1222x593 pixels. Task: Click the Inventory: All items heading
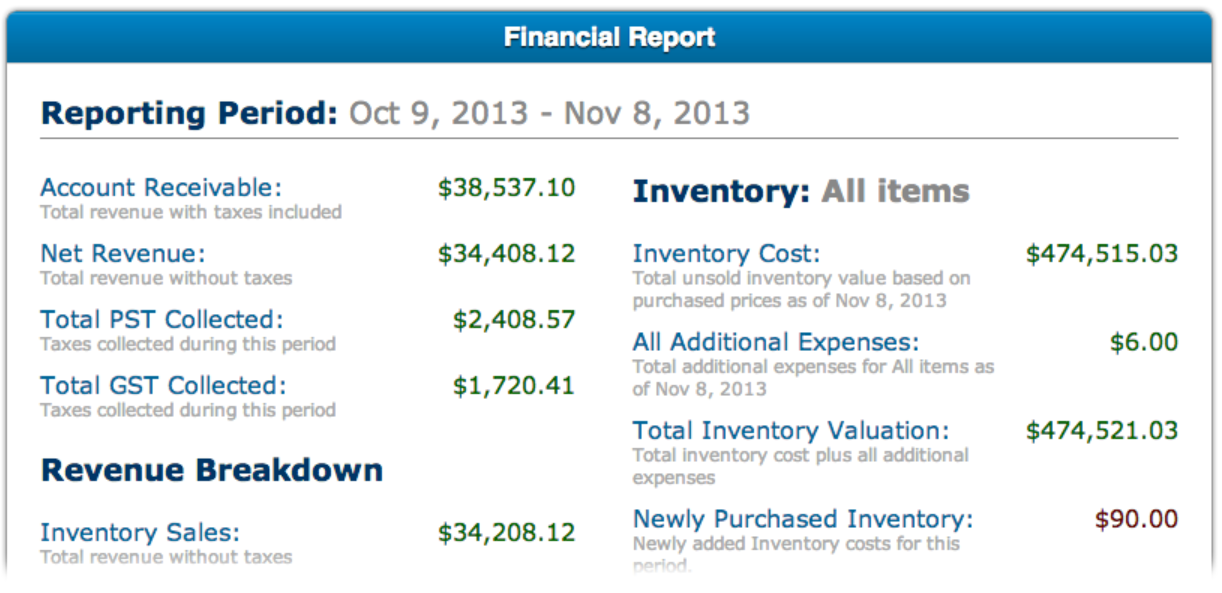pos(801,191)
